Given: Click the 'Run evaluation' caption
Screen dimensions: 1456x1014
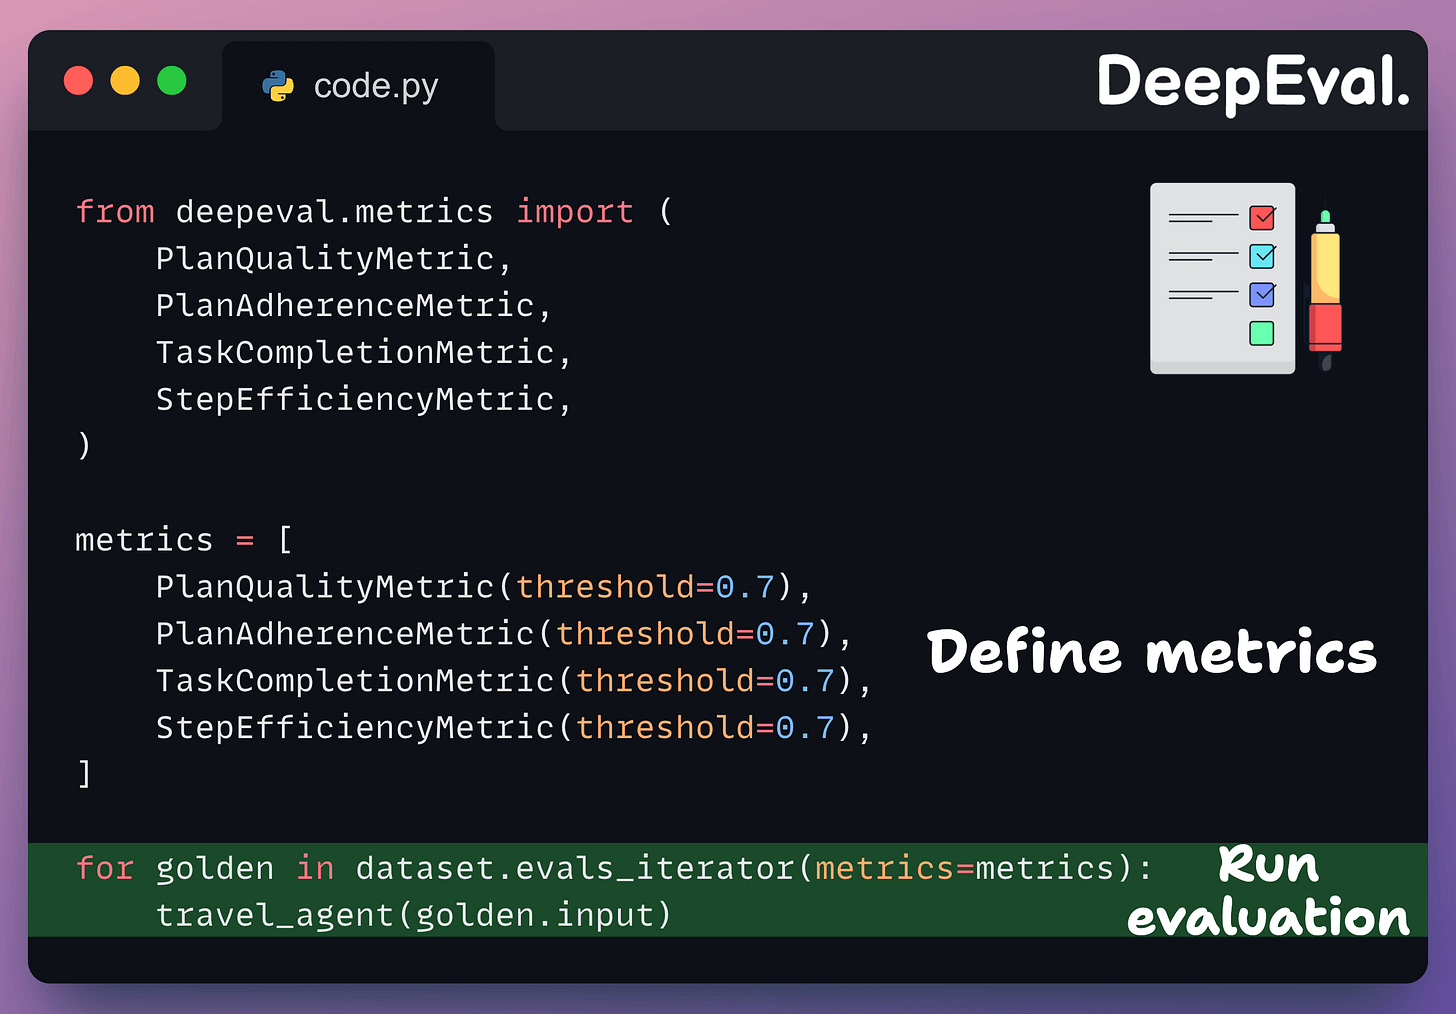Looking at the screenshot, I should click(1268, 891).
